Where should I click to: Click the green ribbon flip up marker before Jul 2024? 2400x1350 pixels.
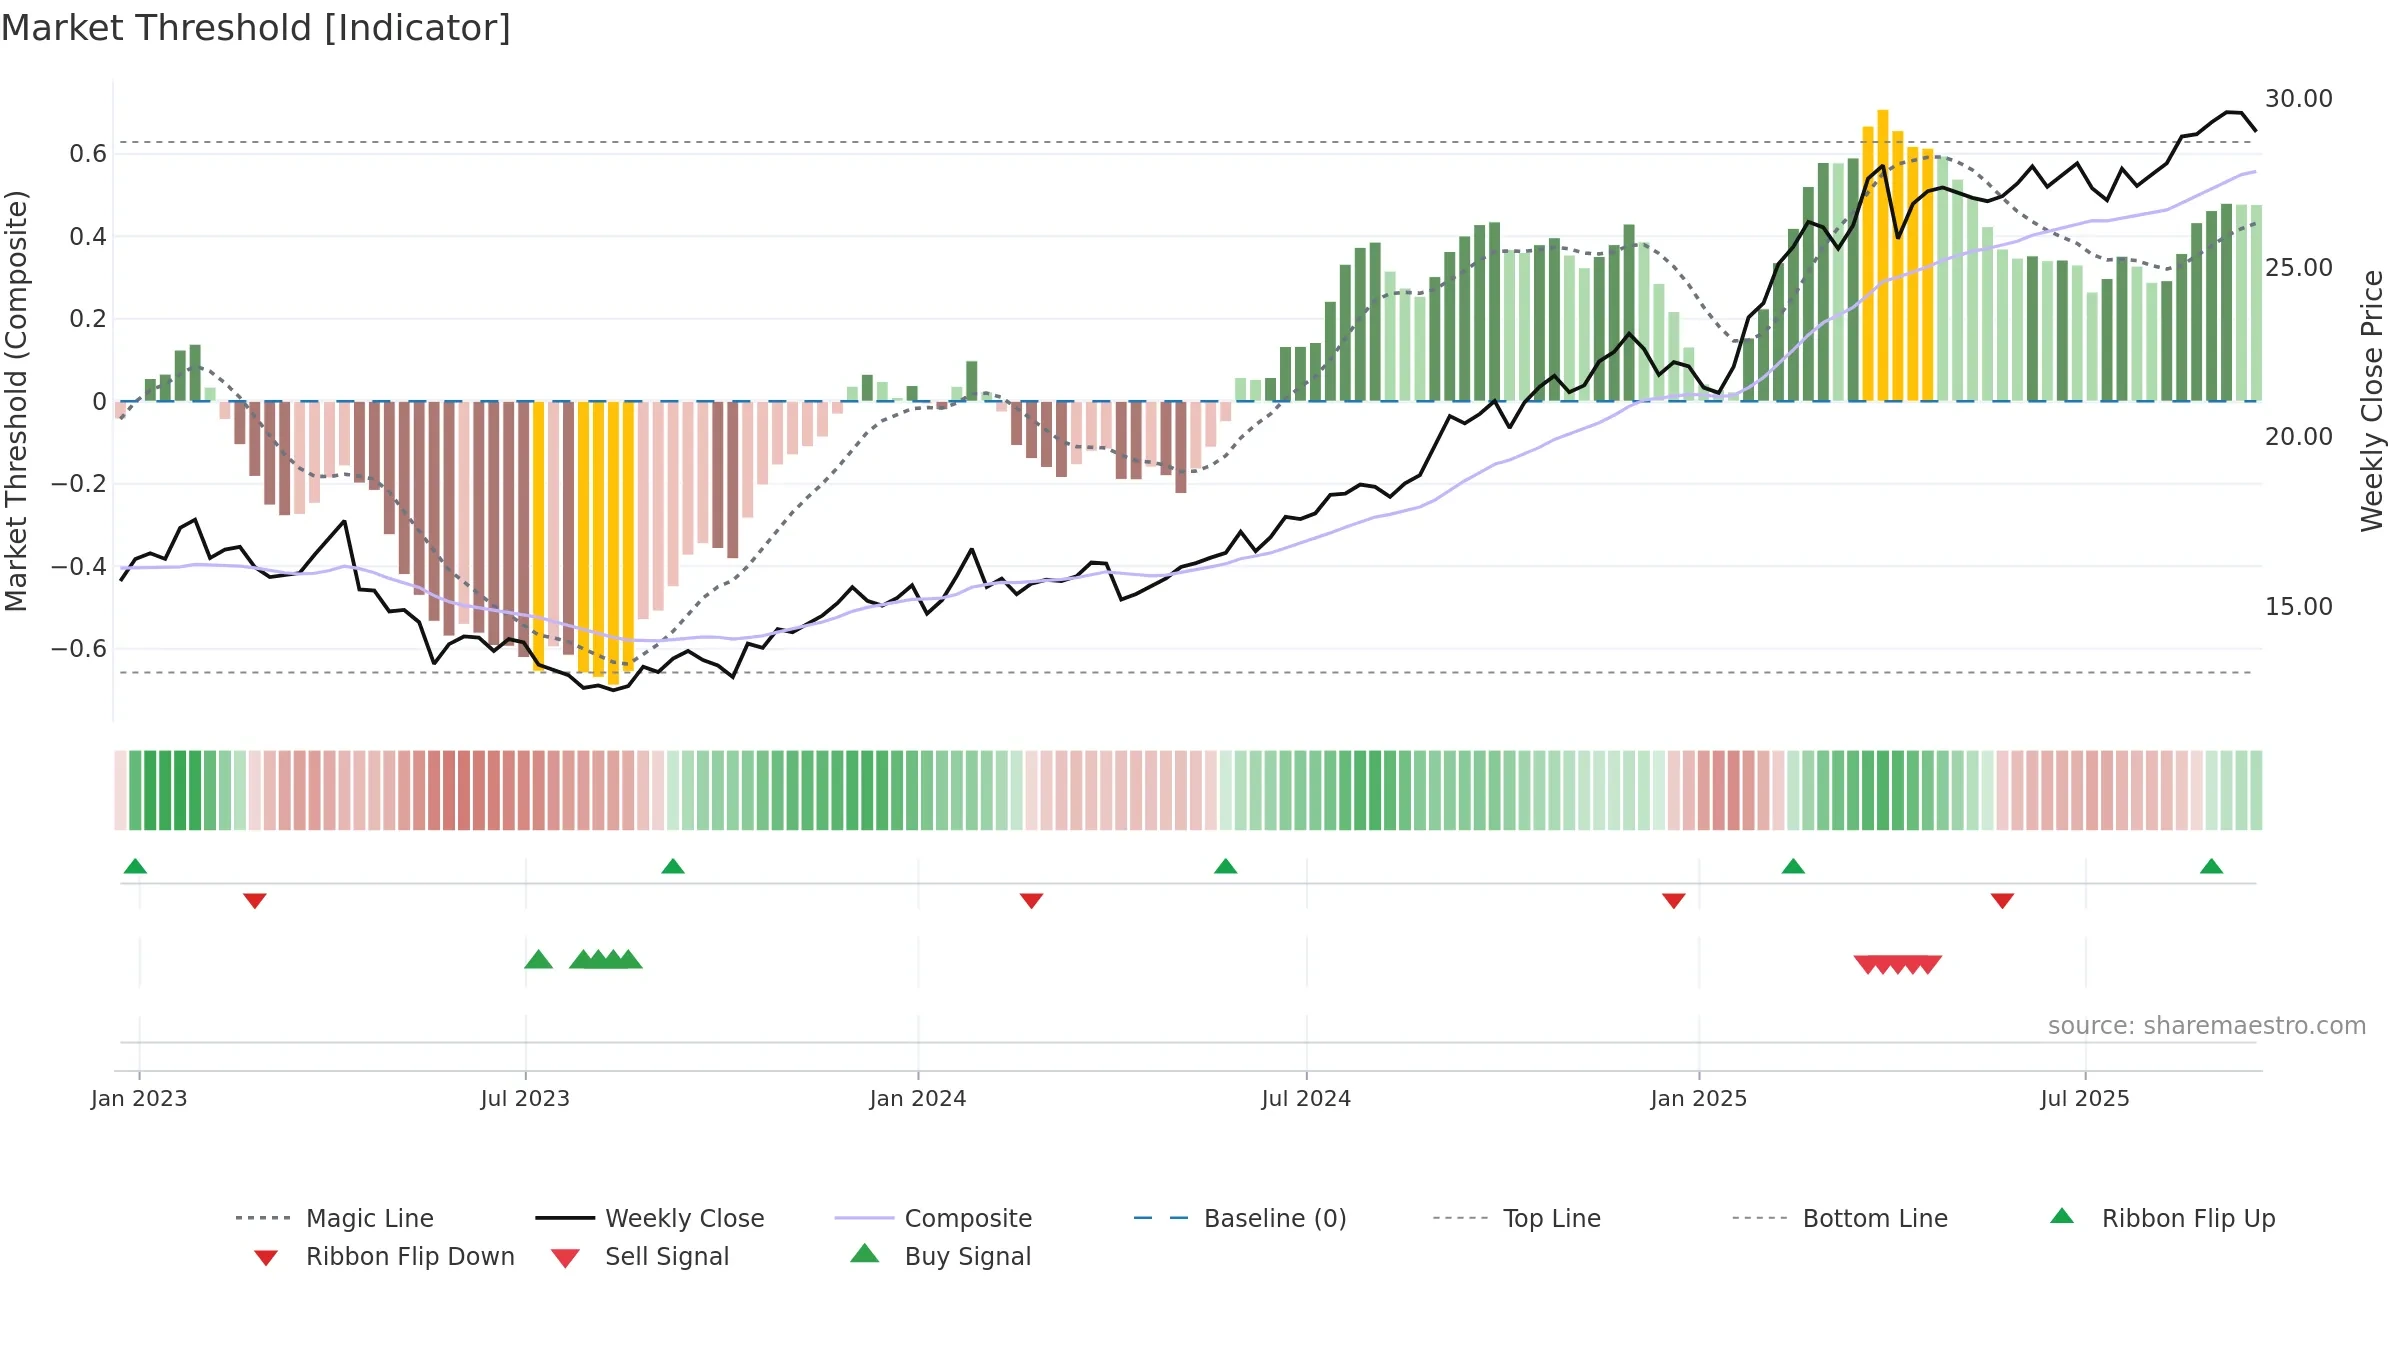(x=1226, y=866)
